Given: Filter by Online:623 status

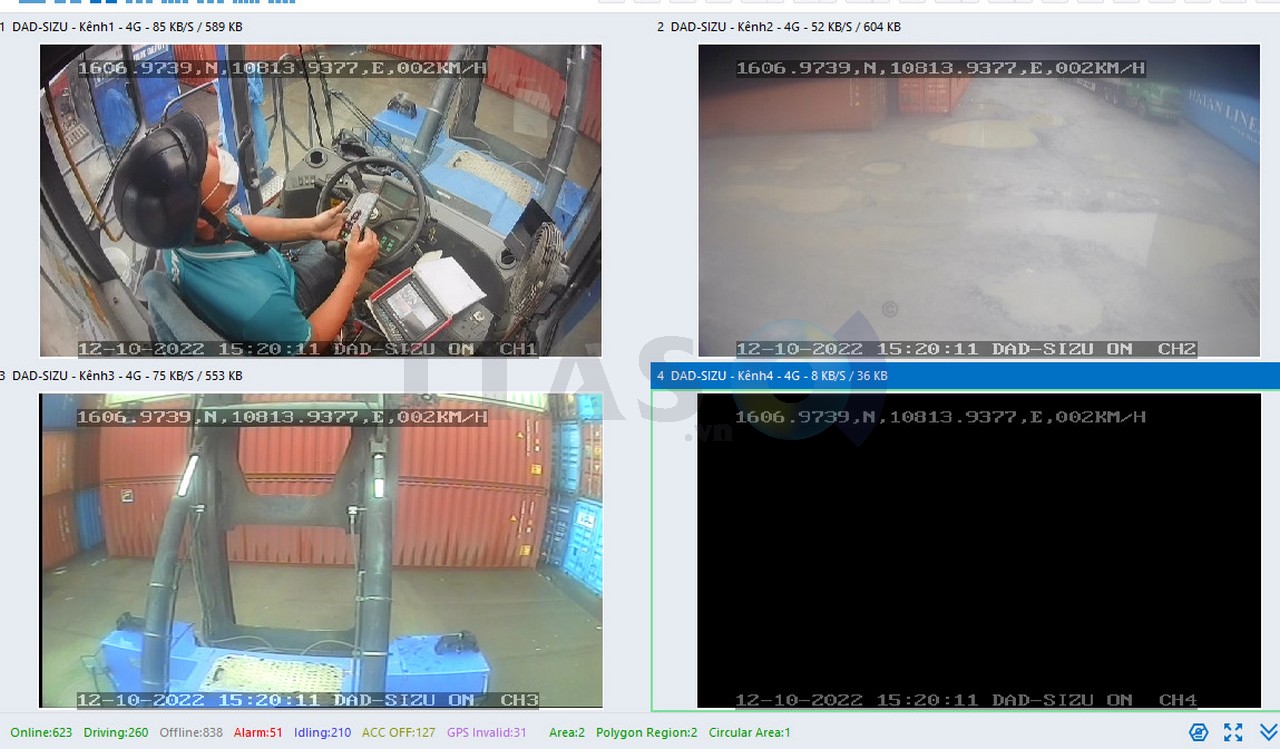Looking at the screenshot, I should coord(41,733).
